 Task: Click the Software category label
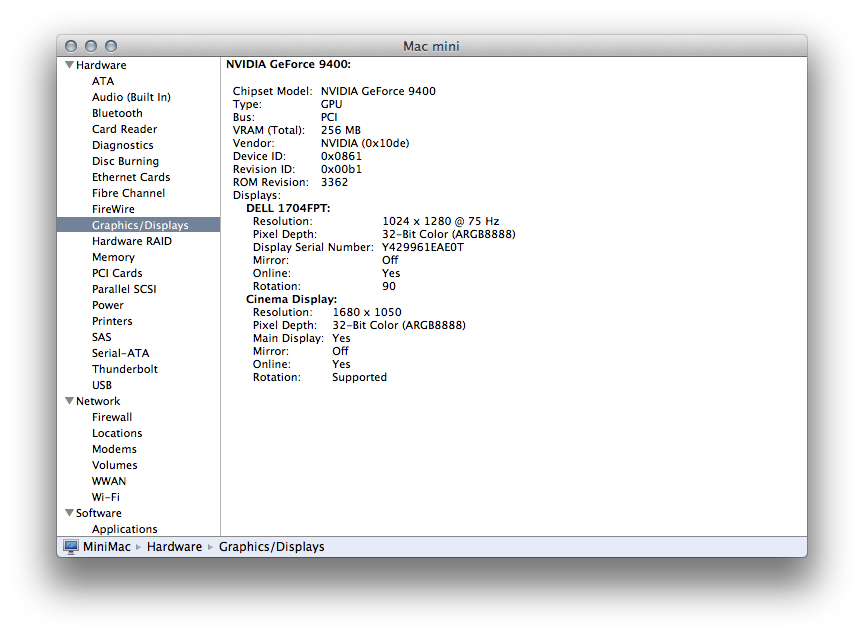point(99,513)
